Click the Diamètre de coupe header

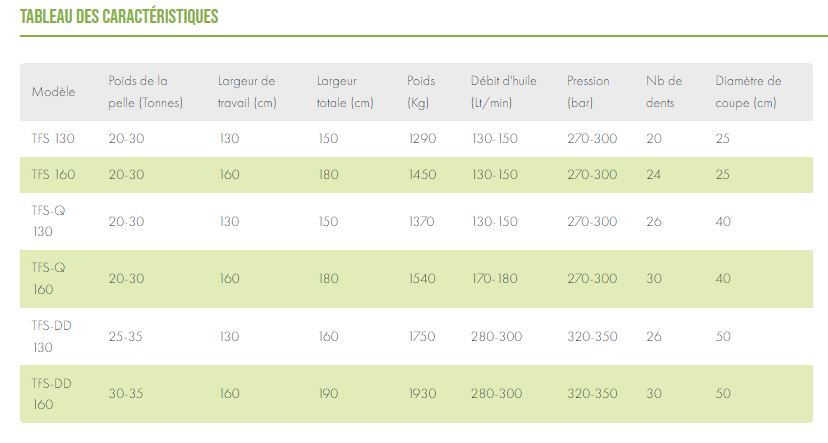748,92
